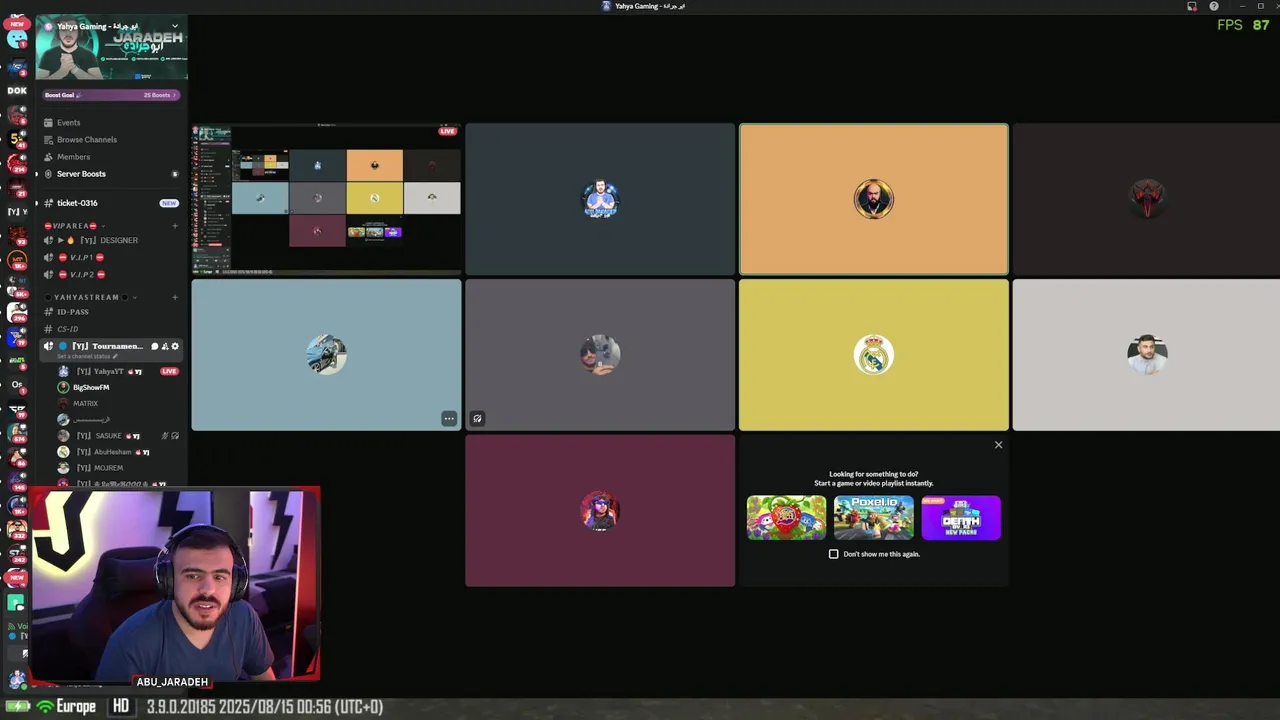Viewport: 1280px width, 720px height.
Task: Open text chat of Tournament voice channel
Action: pyautogui.click(x=154, y=346)
